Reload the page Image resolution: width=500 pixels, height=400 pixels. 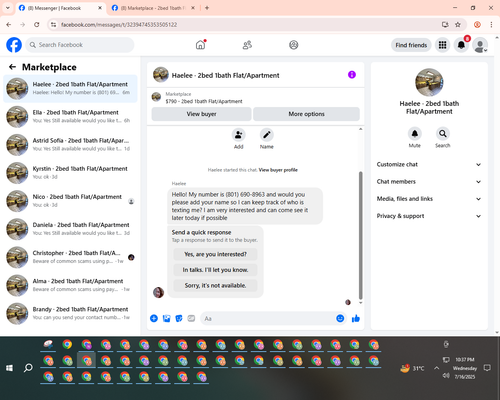37,25
